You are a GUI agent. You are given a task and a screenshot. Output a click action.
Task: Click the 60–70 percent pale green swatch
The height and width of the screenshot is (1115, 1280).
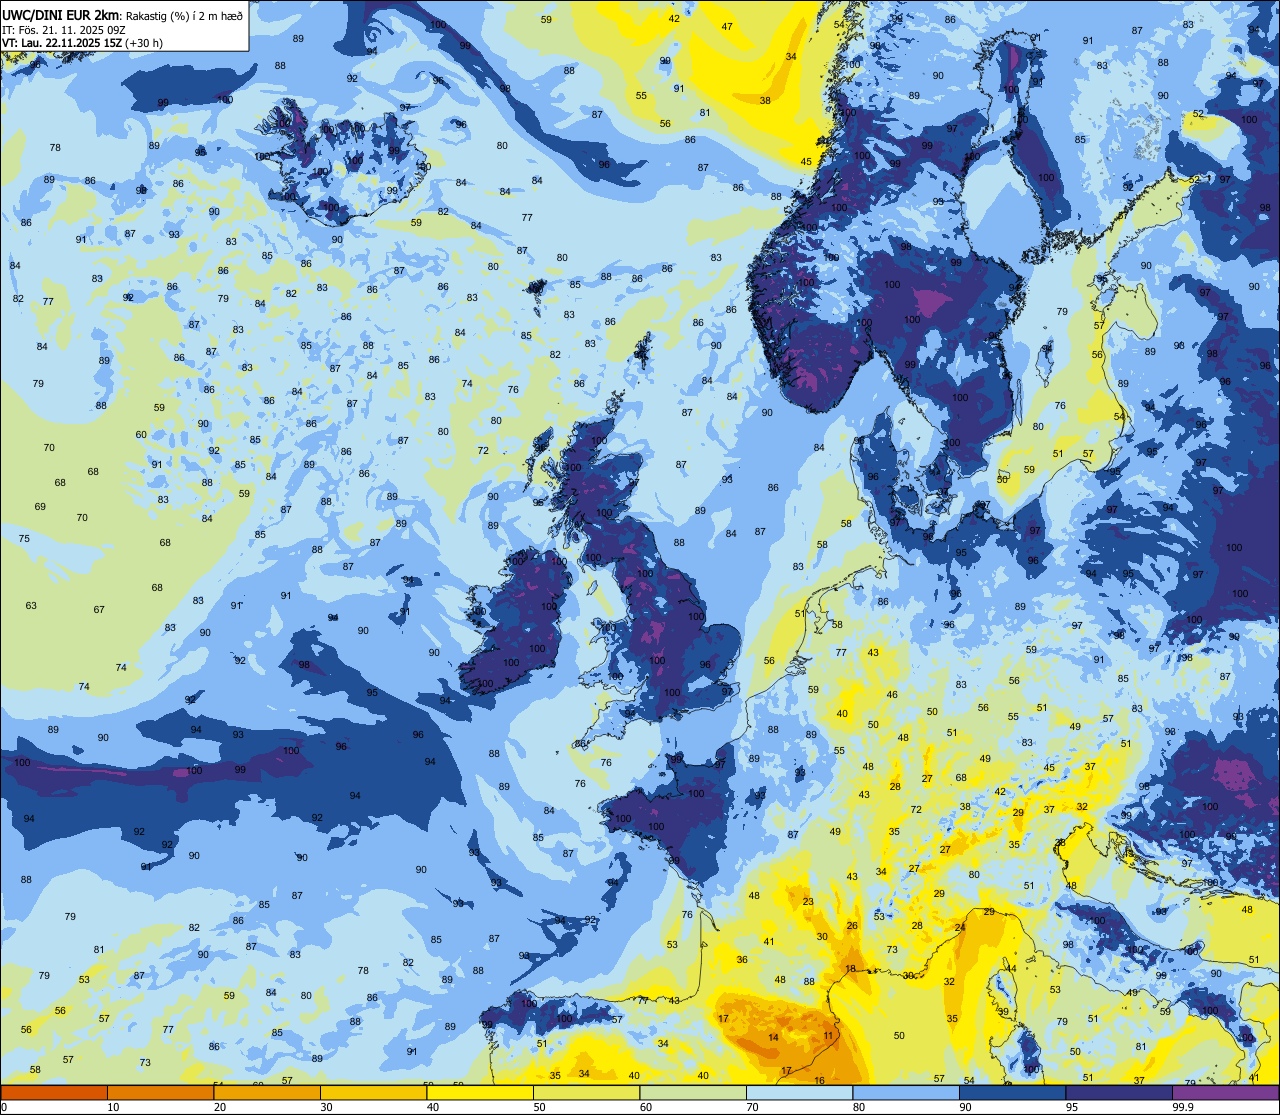[693, 1093]
